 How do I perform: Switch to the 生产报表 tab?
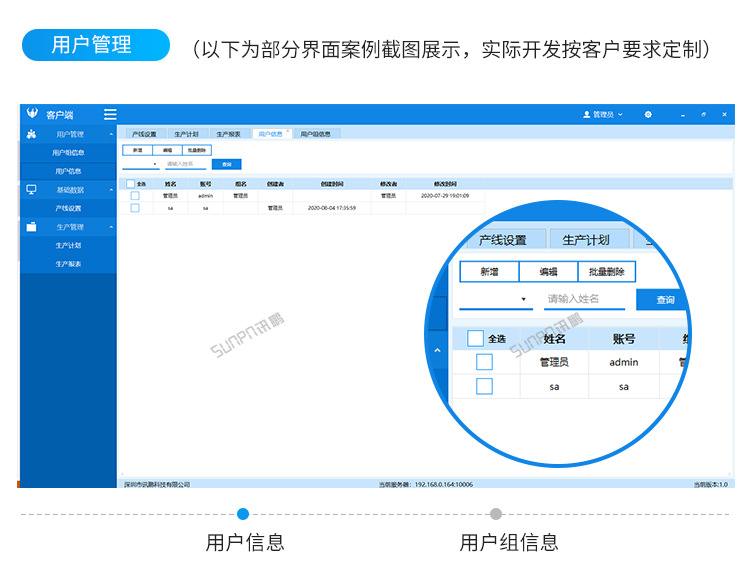click(x=228, y=134)
